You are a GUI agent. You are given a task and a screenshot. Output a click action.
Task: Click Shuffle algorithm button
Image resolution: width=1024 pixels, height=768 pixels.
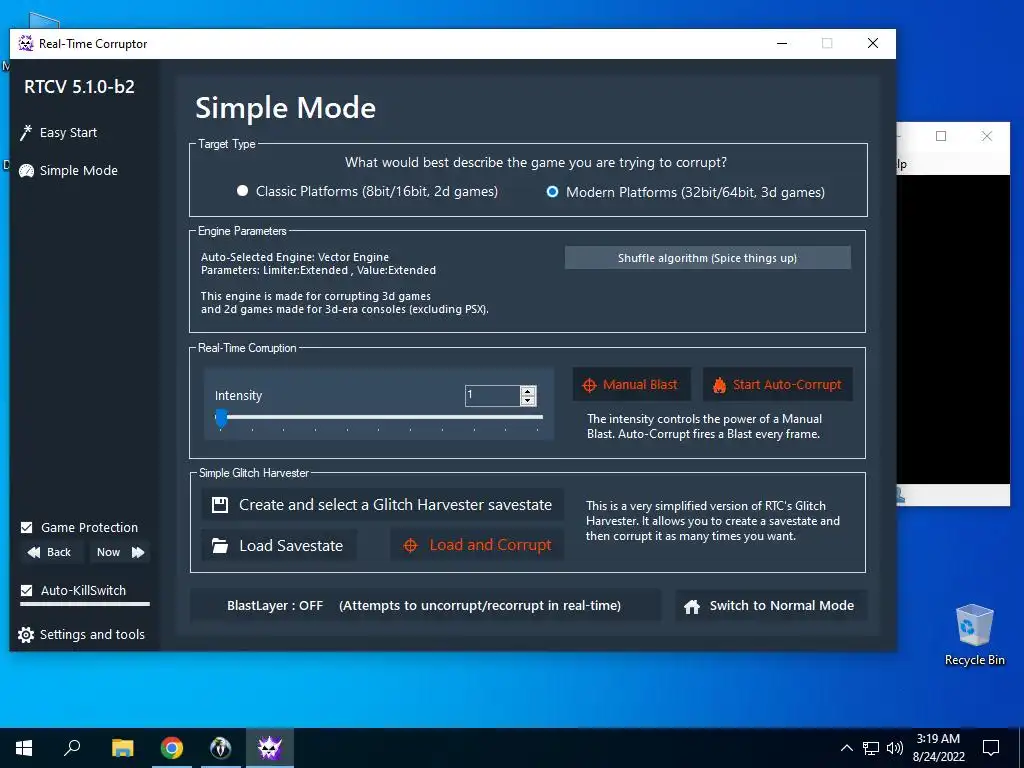(x=707, y=258)
